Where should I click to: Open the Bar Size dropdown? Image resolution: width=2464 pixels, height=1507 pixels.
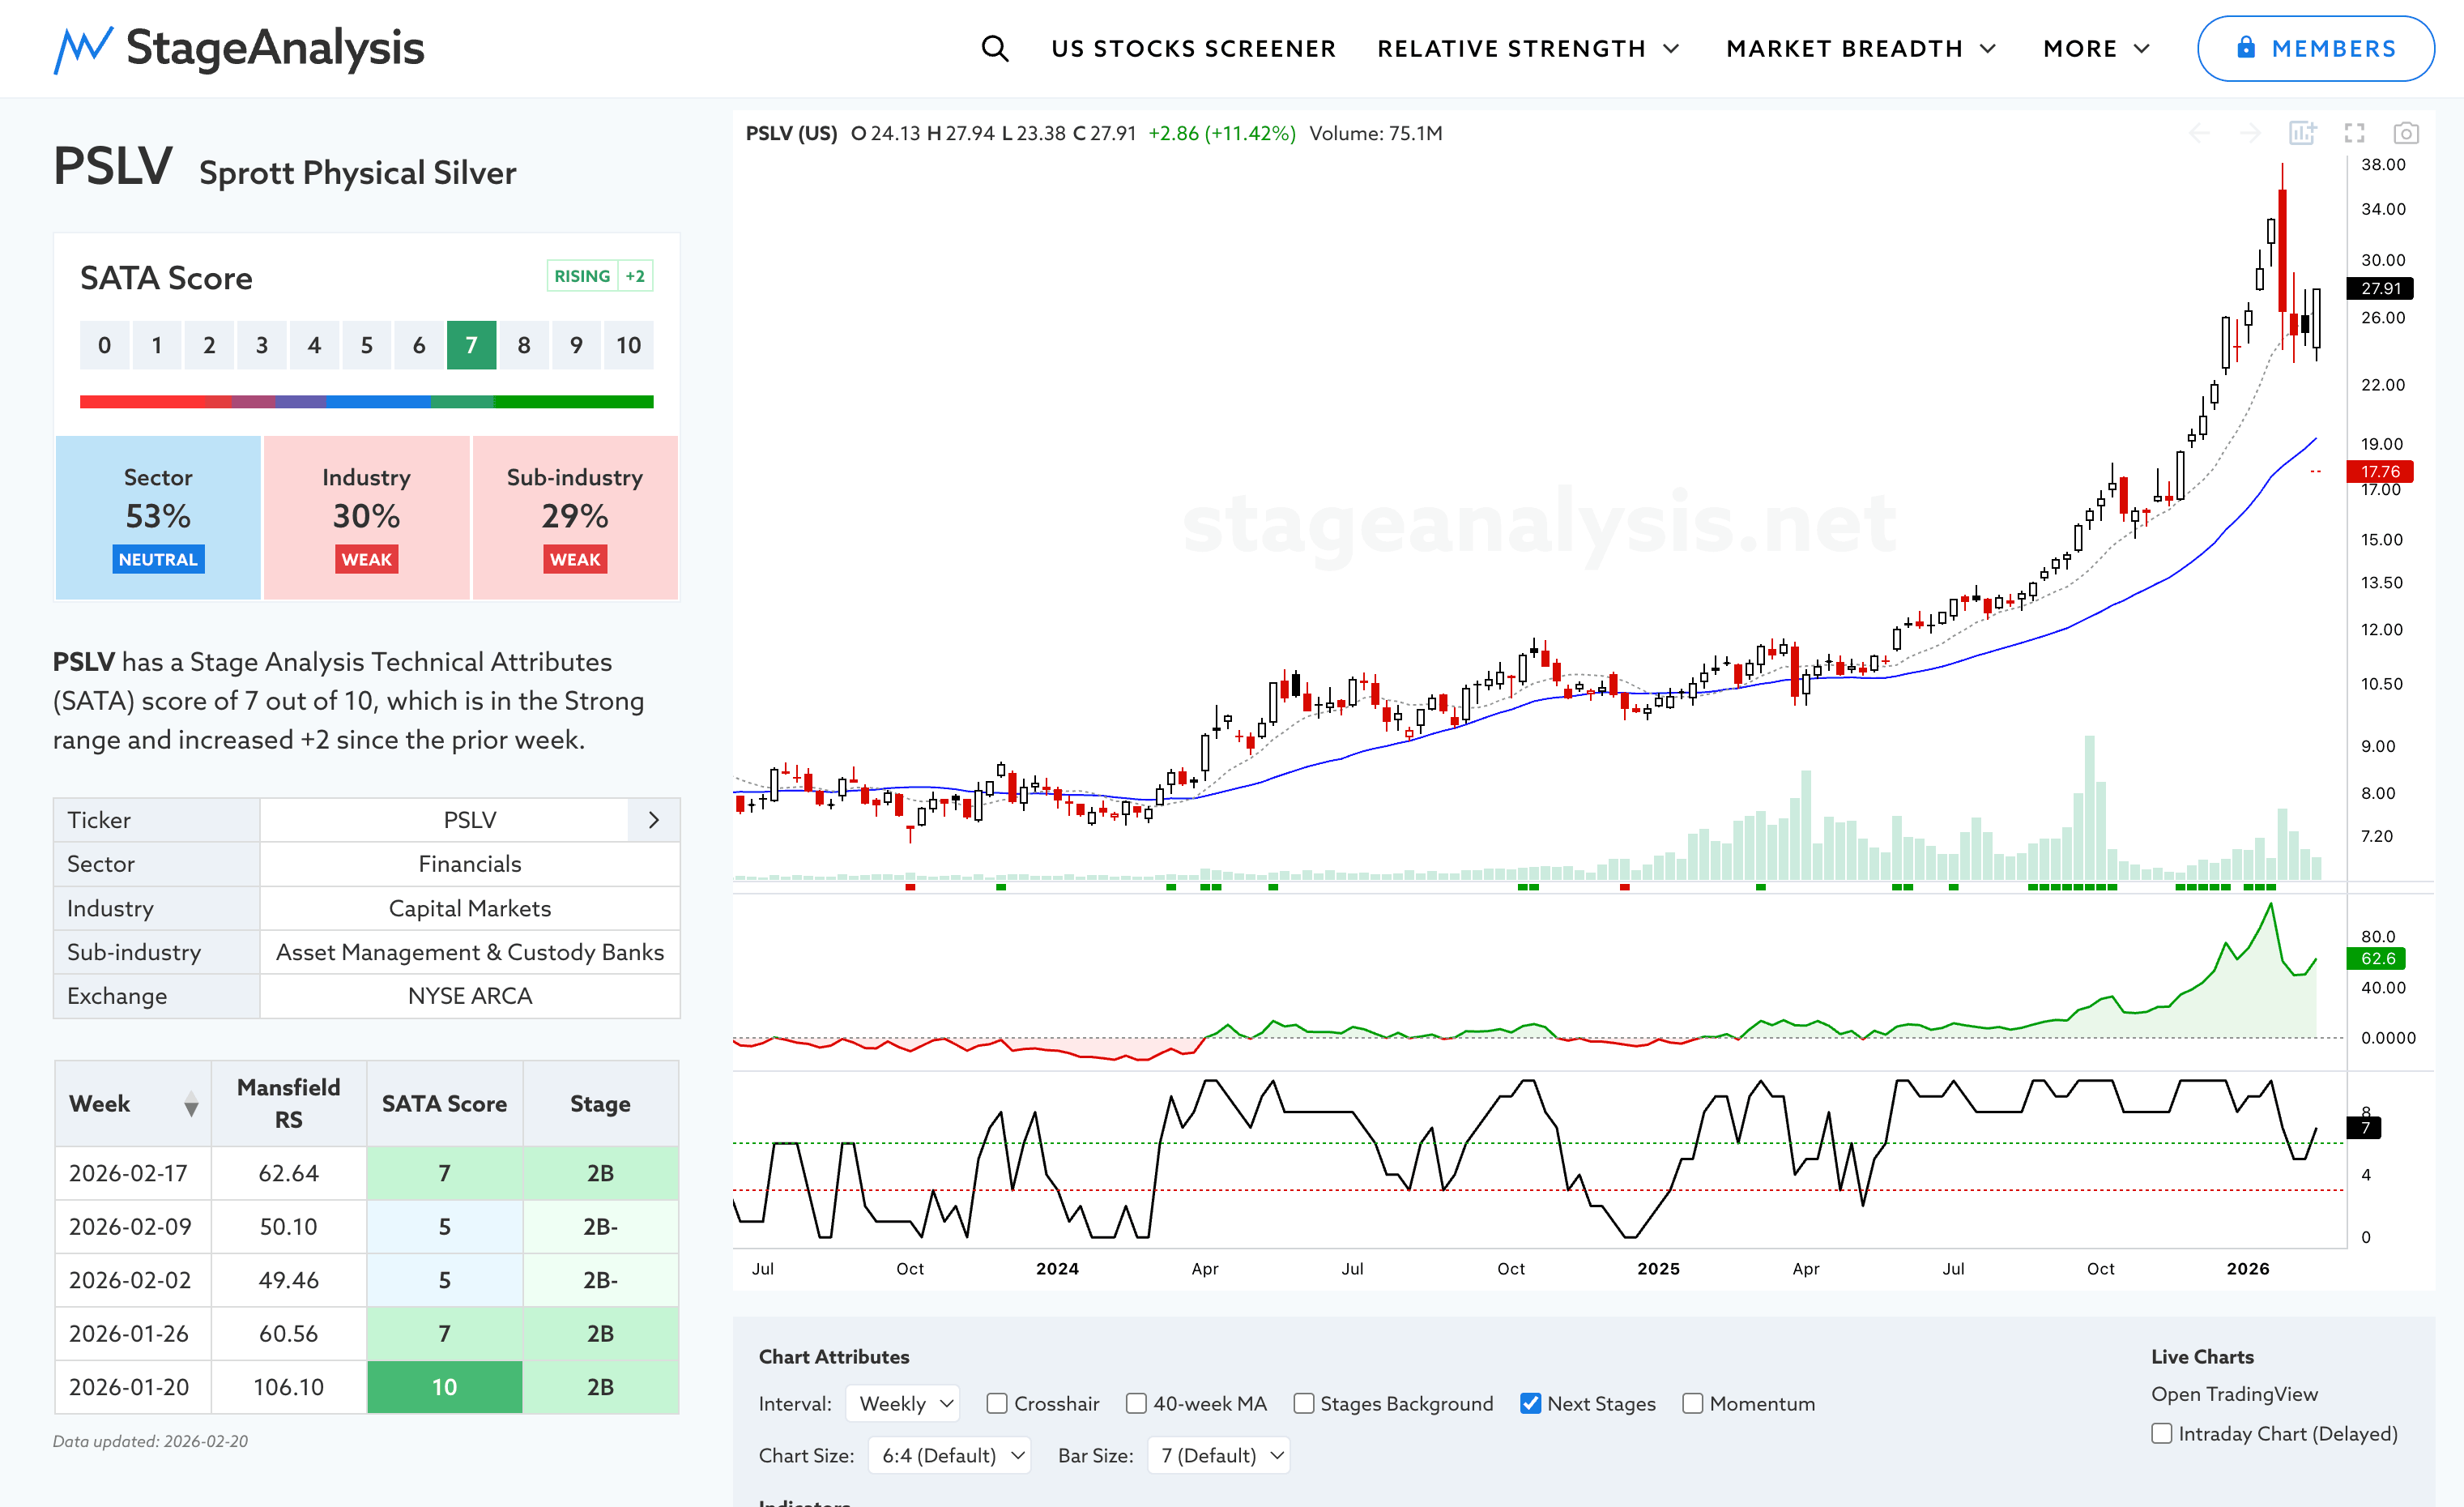tap(1219, 1455)
